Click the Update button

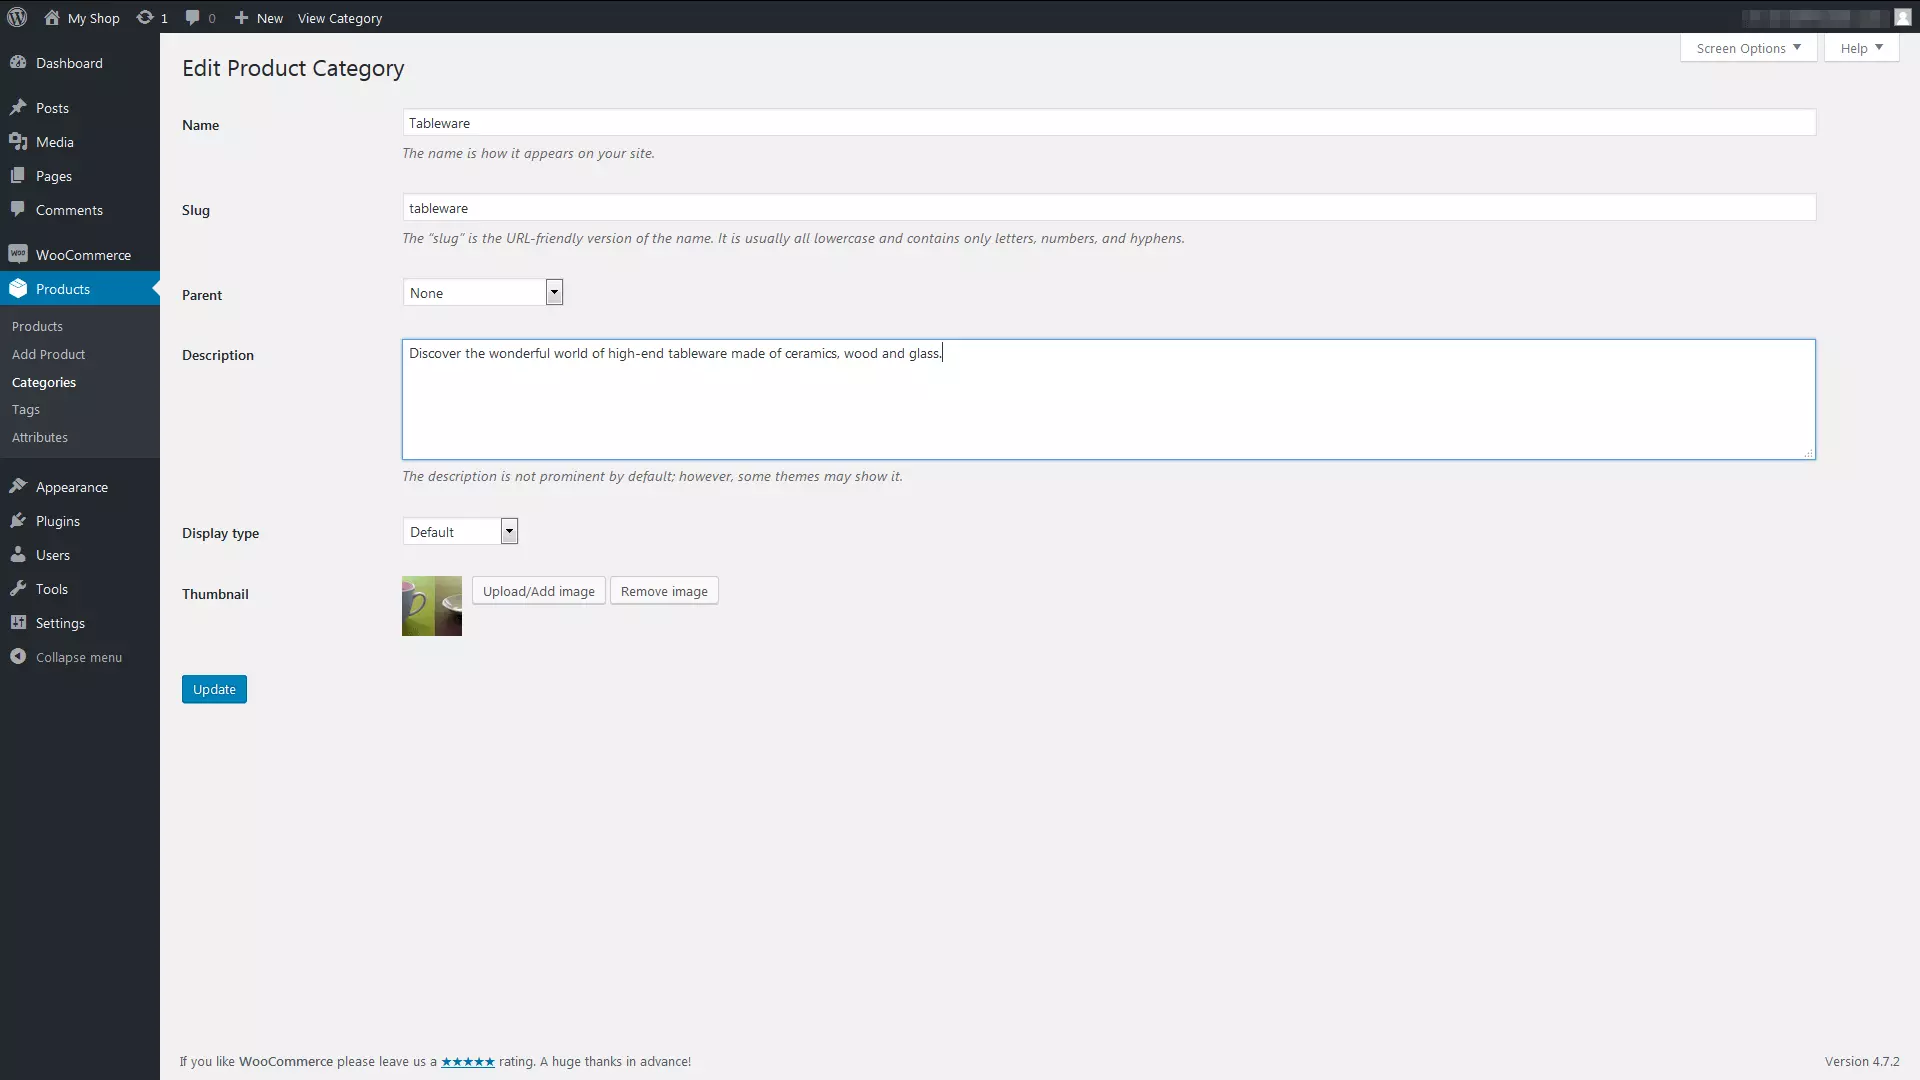coord(214,689)
